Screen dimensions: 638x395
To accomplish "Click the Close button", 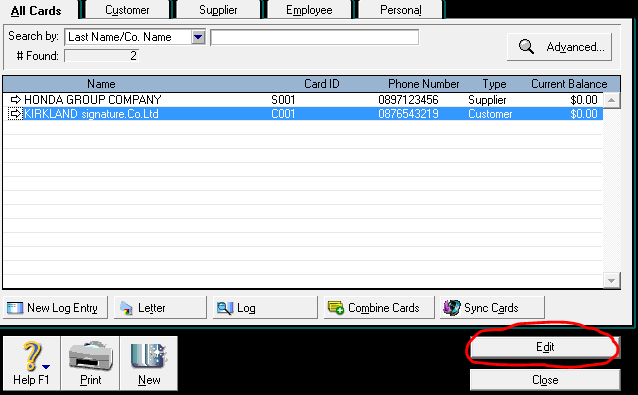I will [x=545, y=380].
